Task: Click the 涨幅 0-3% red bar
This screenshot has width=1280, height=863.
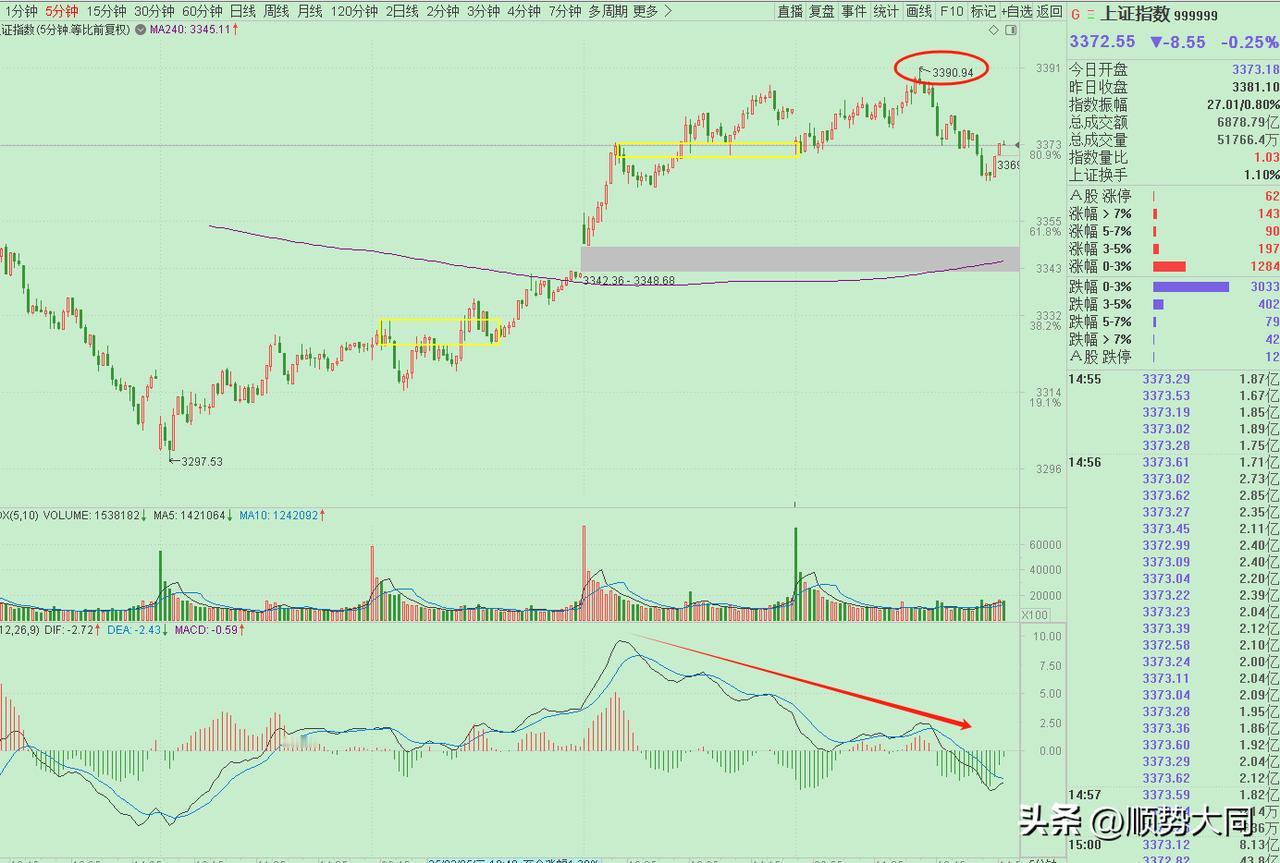Action: (x=1169, y=267)
